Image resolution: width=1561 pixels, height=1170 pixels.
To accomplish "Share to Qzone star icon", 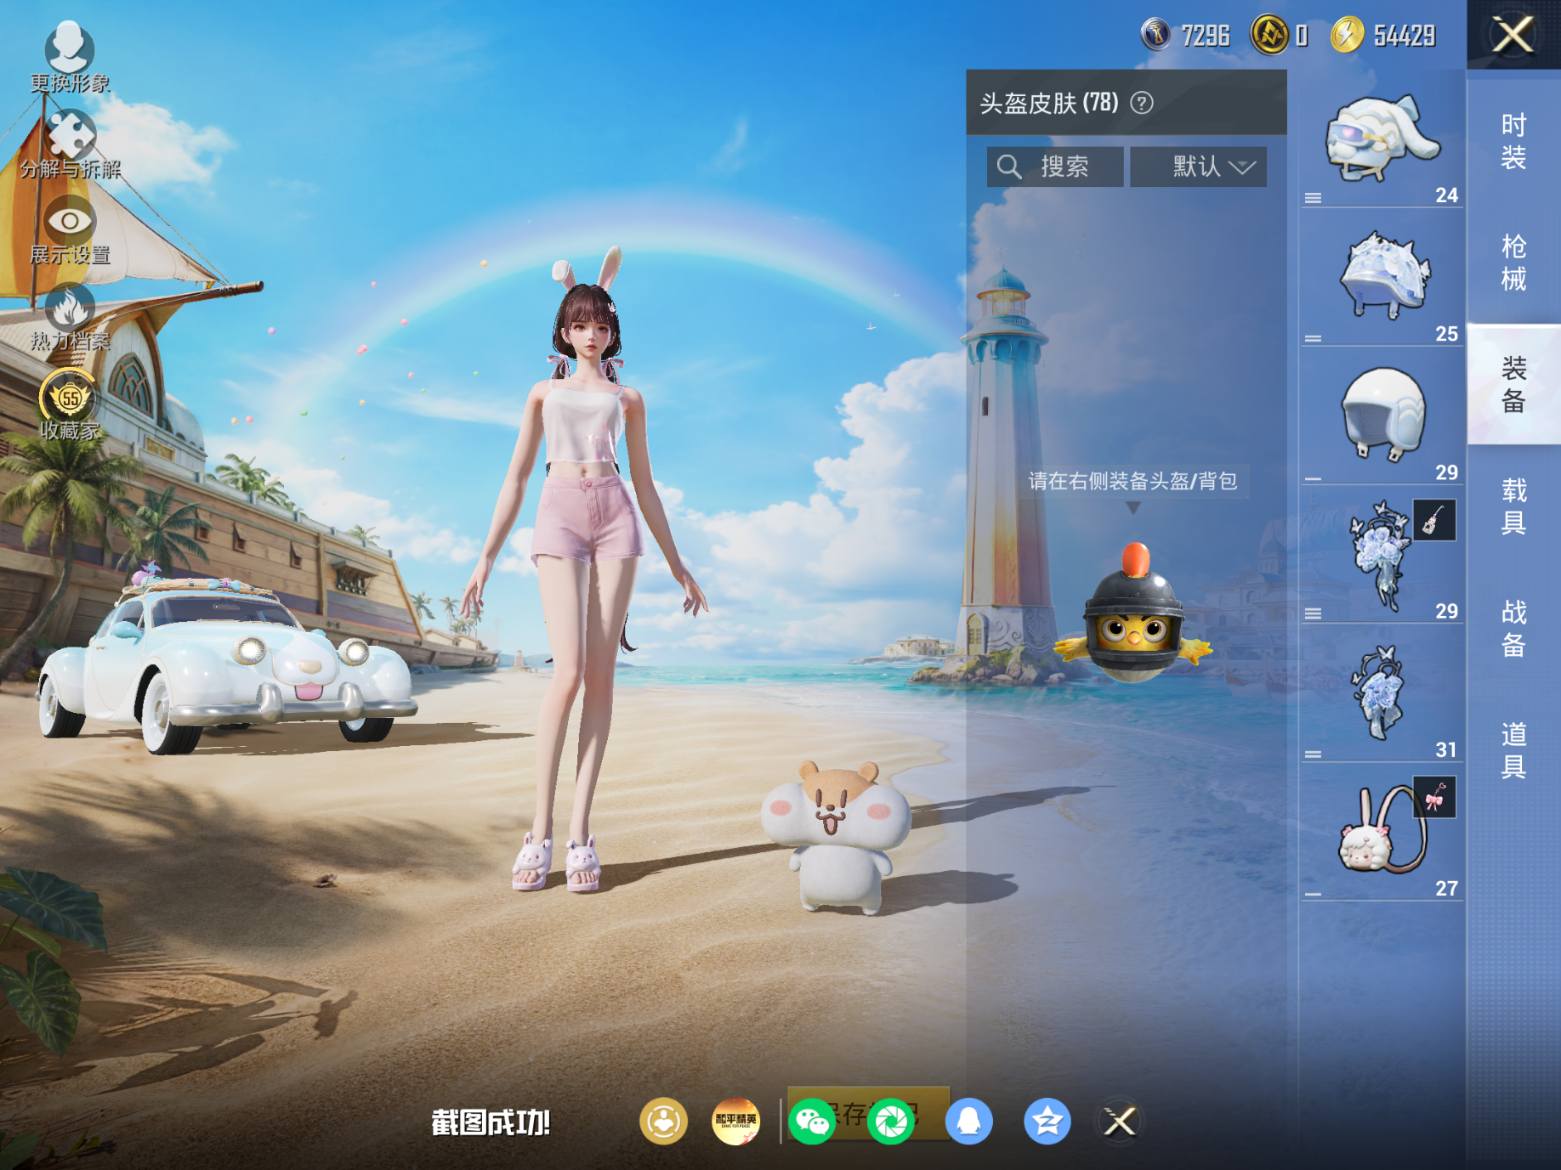I will (x=1047, y=1121).
